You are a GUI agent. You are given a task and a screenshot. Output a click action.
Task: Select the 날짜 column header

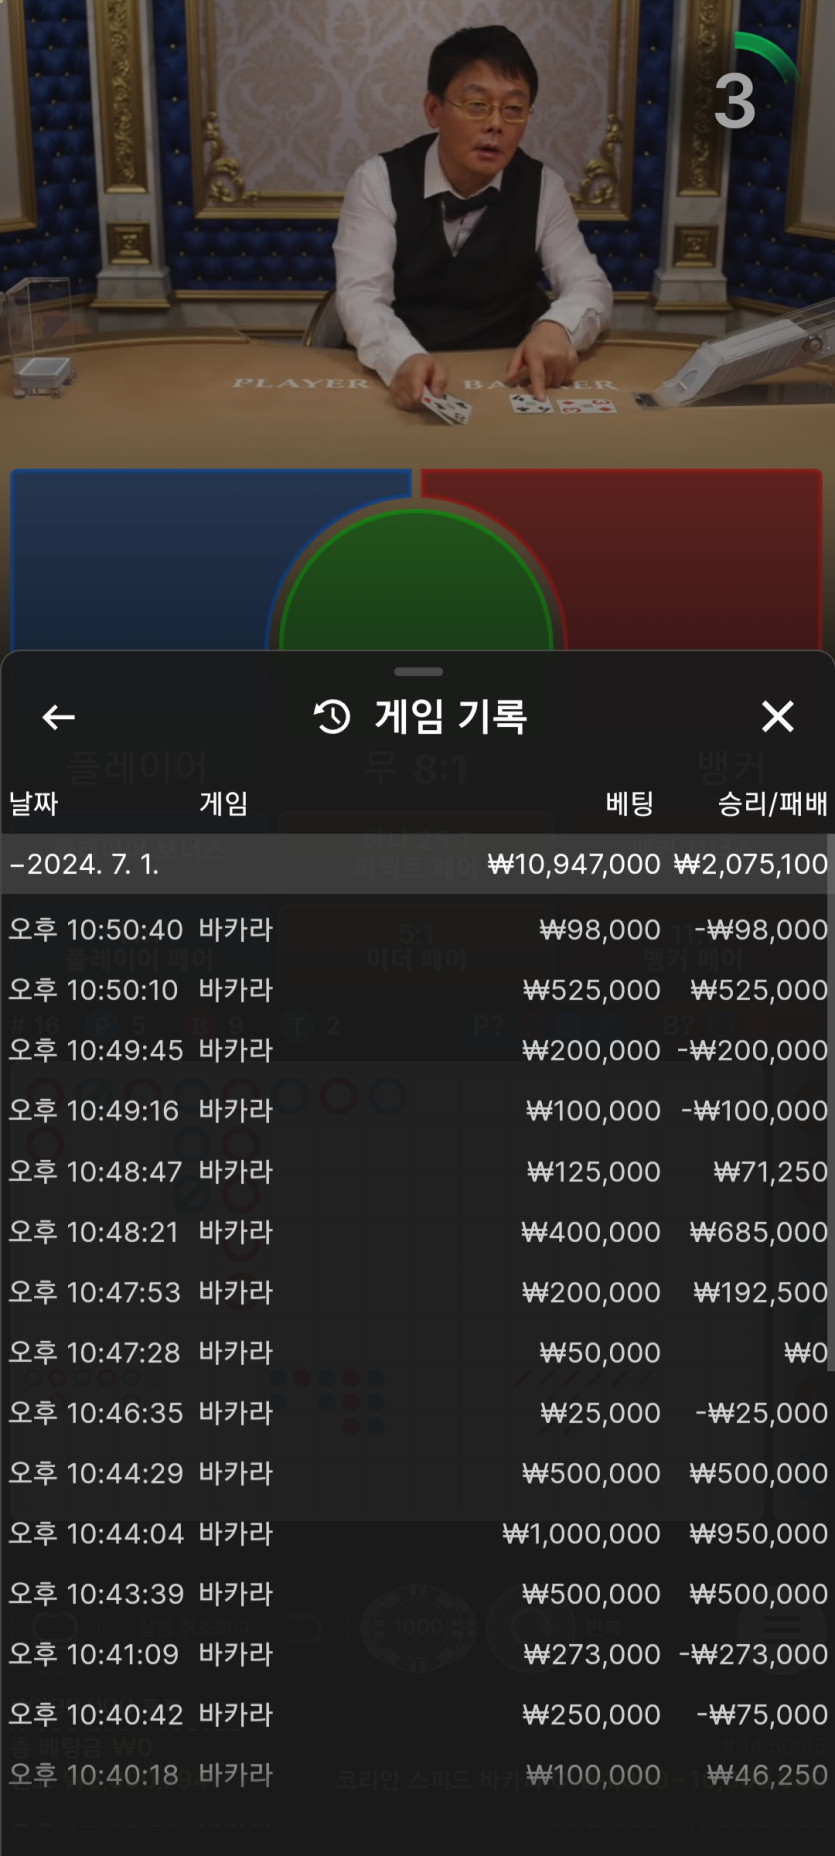pos(33,803)
